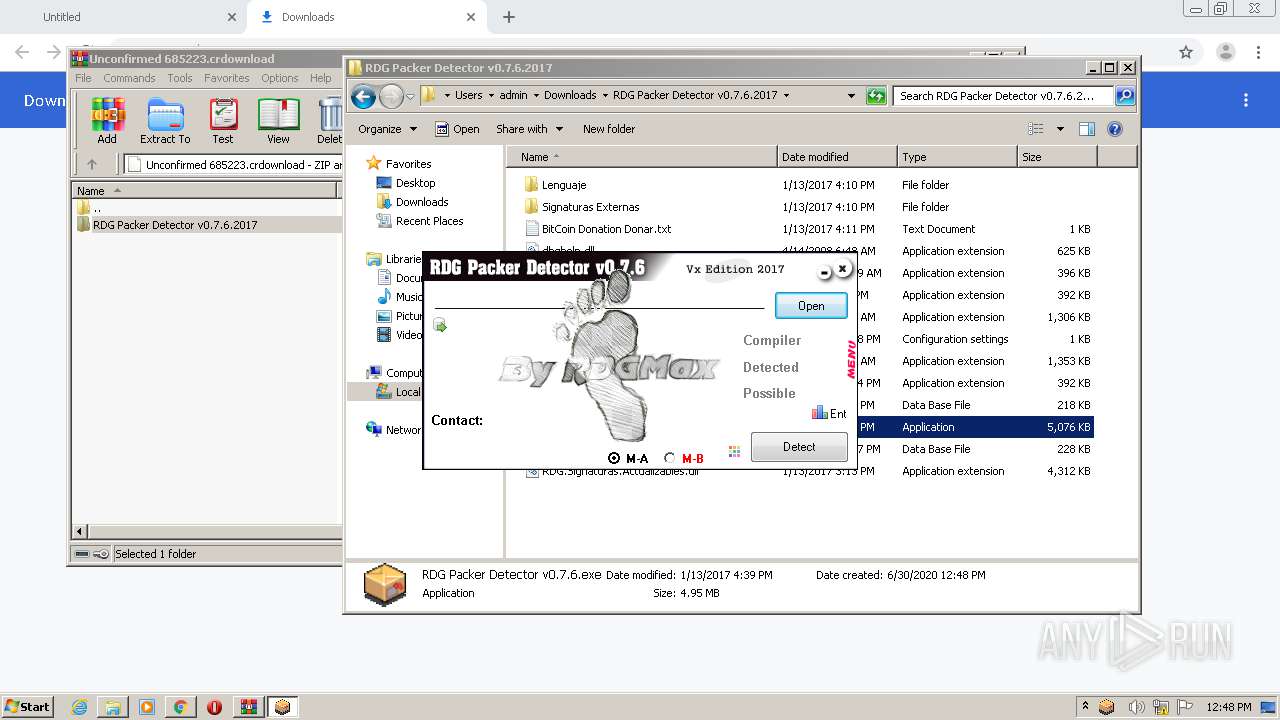This screenshot has height=720, width=1280.
Task: Open the Organize dropdown menu
Action: click(x=388, y=129)
